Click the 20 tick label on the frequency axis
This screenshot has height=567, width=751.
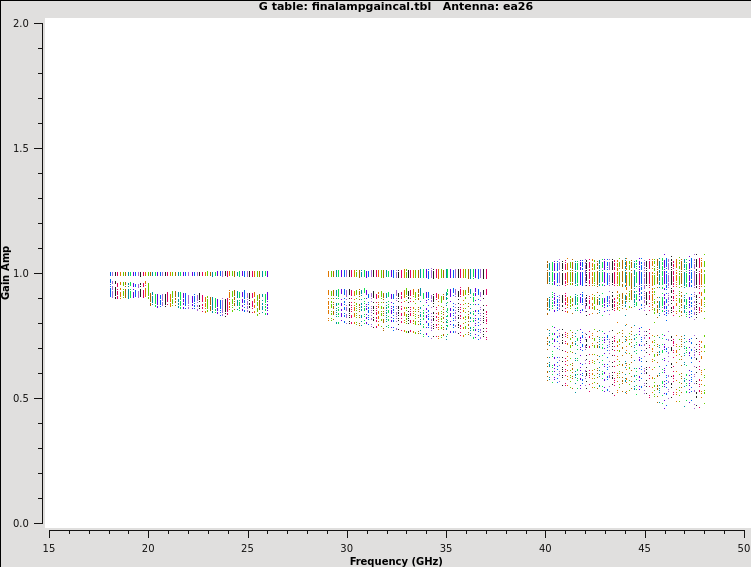[148, 548]
